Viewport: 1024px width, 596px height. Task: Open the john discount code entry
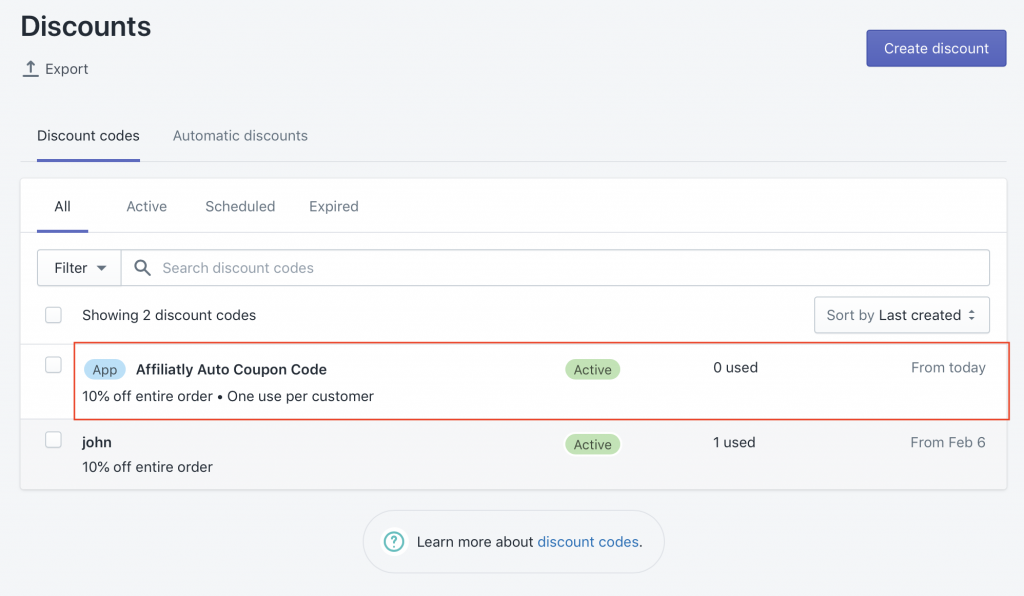(97, 443)
